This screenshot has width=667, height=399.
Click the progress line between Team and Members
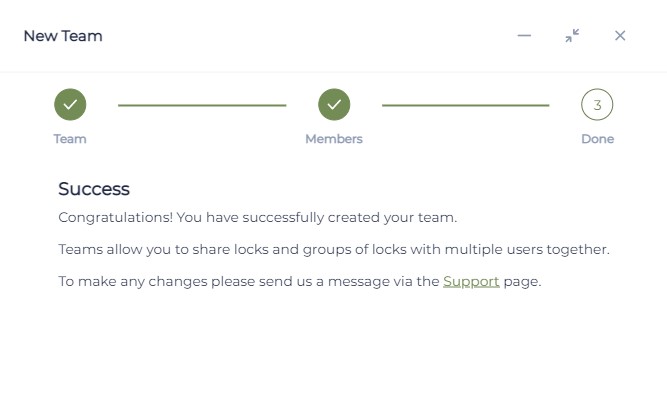click(202, 105)
